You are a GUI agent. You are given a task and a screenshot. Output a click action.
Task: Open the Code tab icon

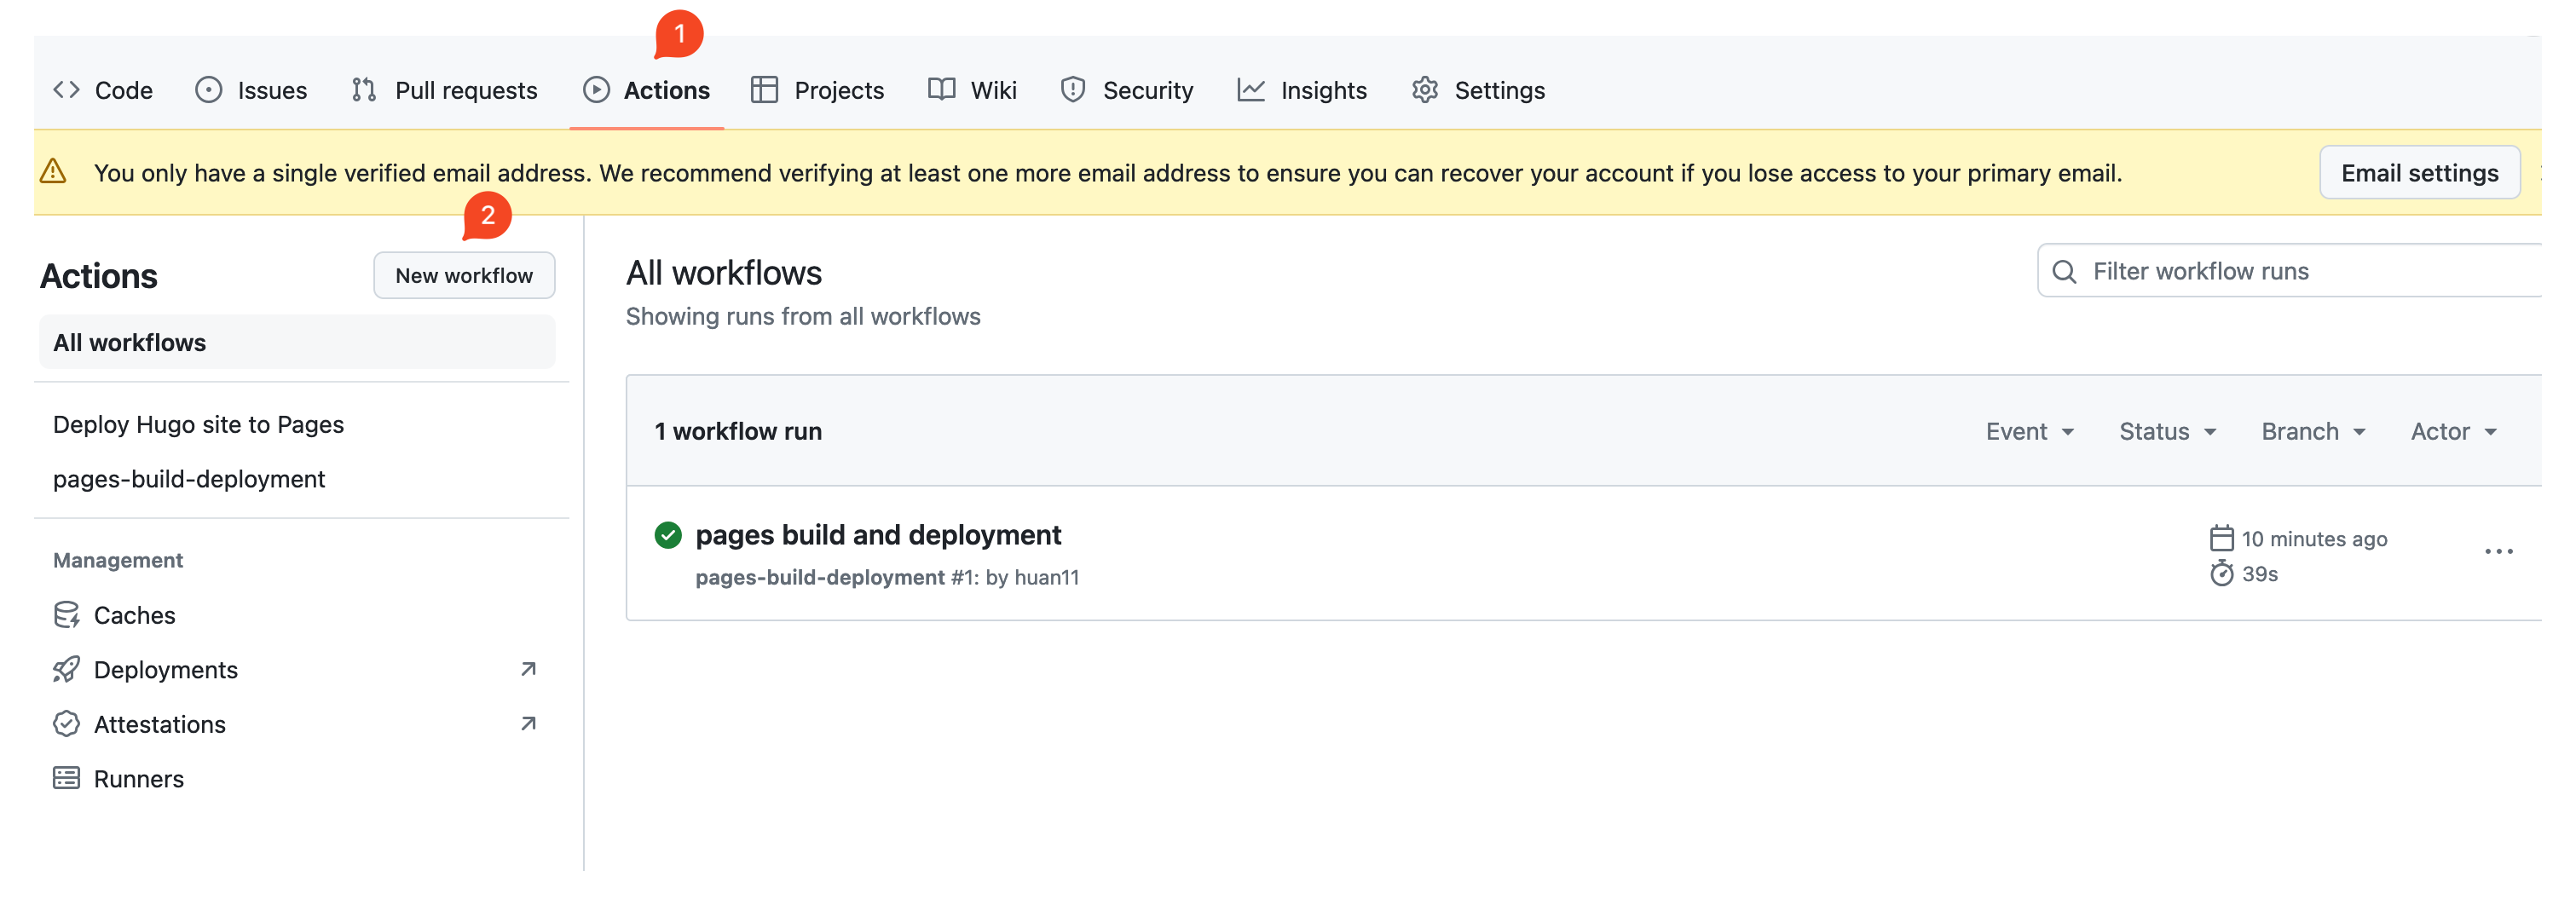(66, 90)
